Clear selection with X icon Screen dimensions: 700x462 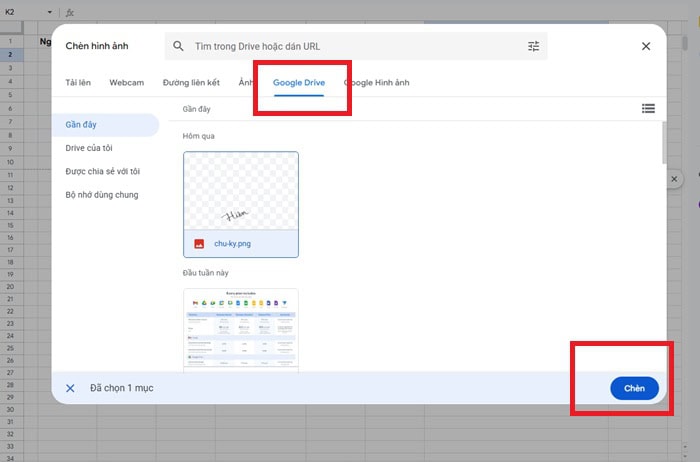click(x=70, y=388)
